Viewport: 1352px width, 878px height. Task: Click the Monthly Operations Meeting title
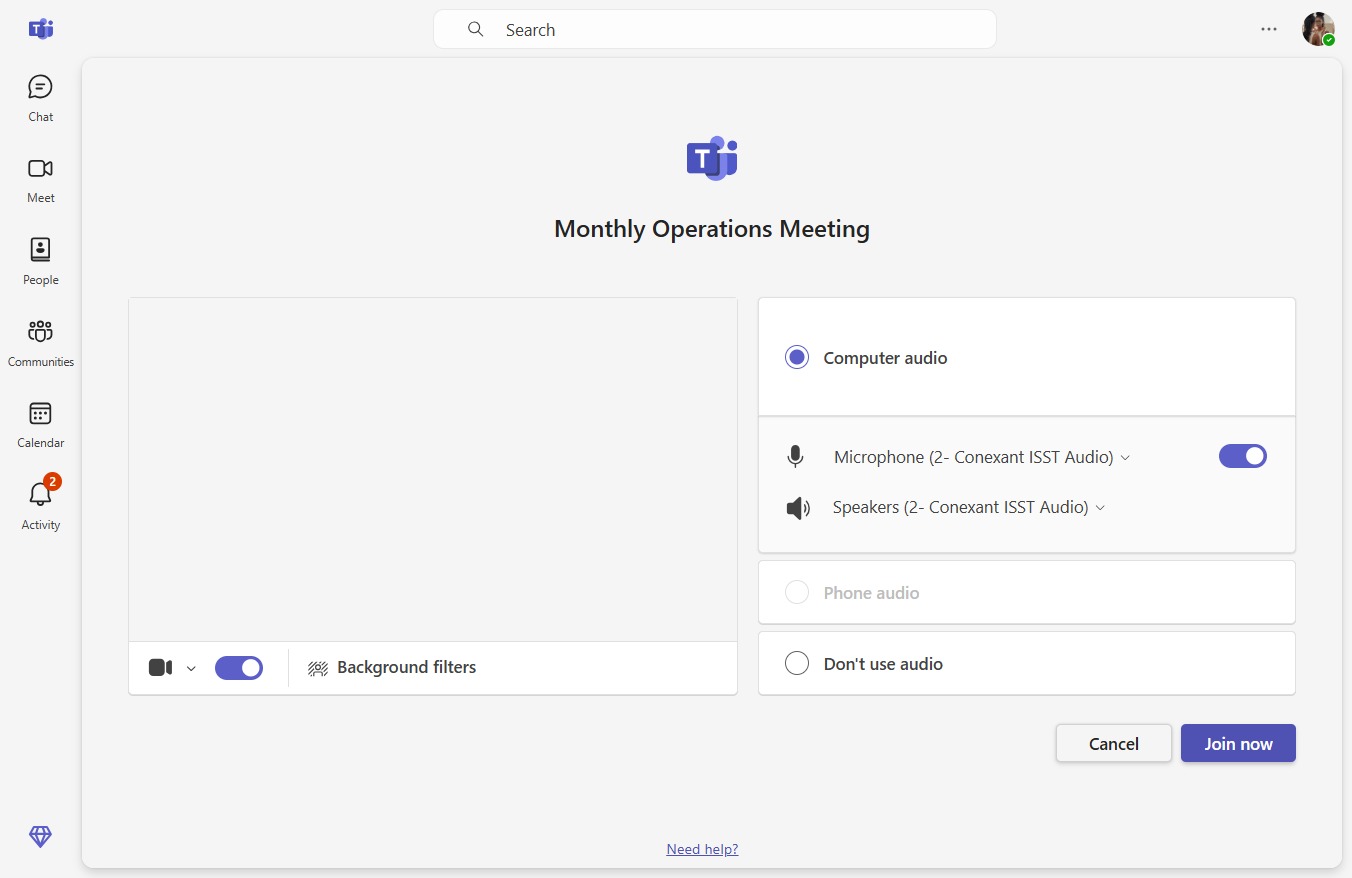click(712, 229)
